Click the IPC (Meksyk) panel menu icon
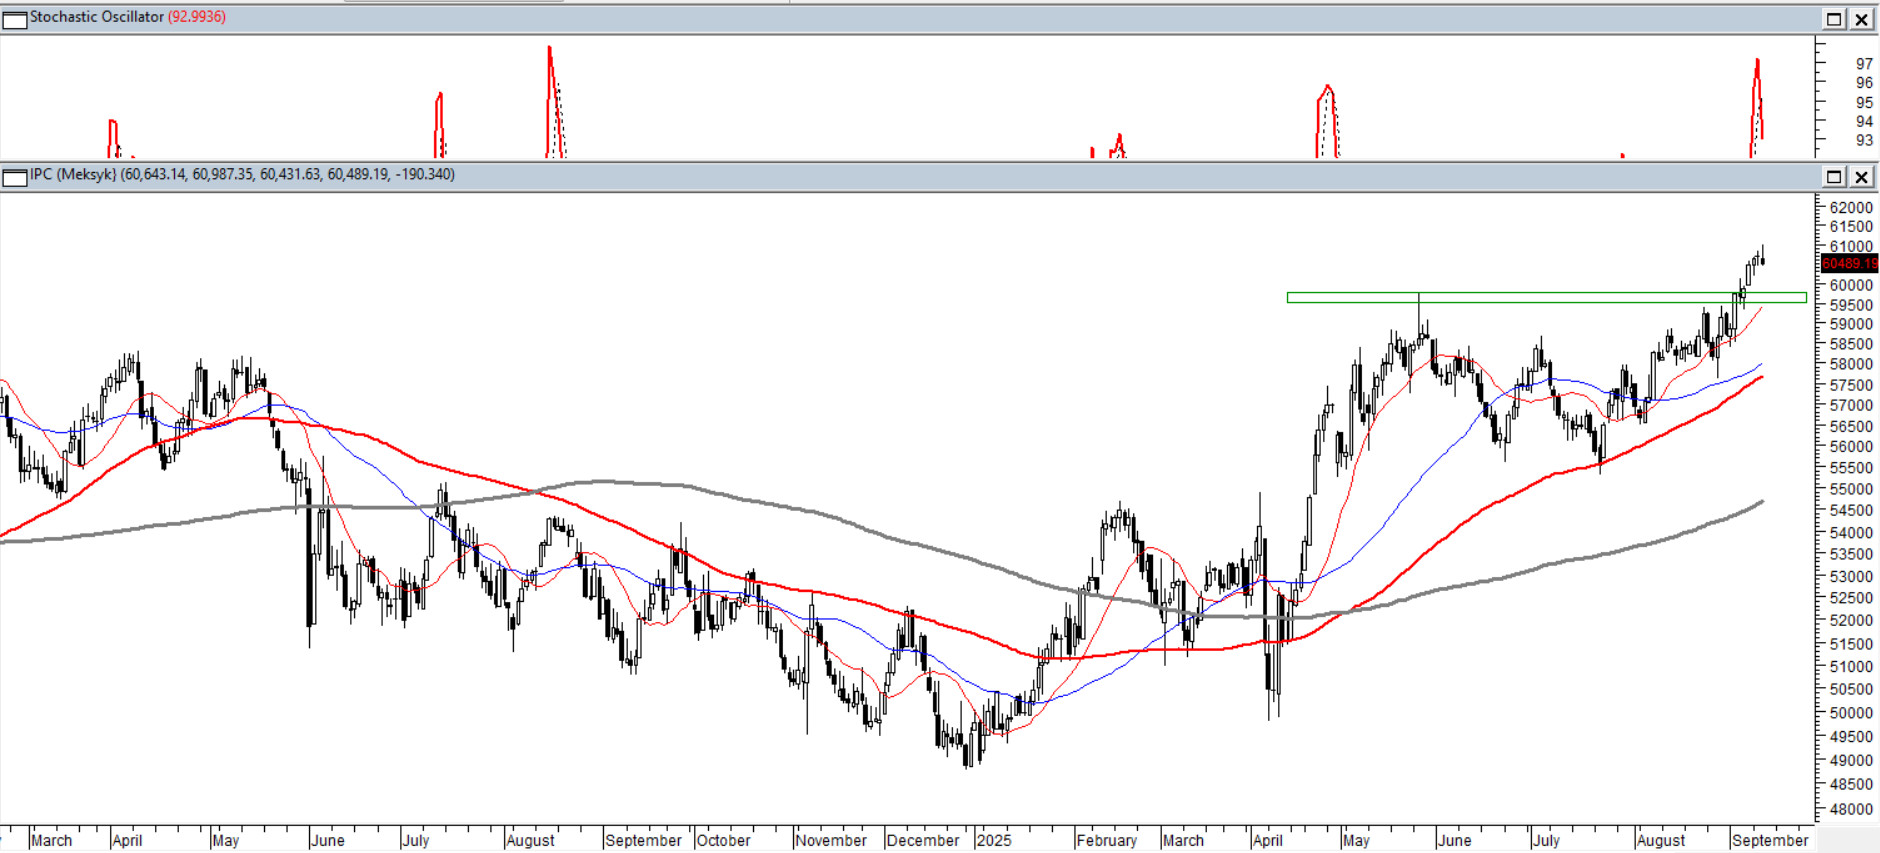 click(x=14, y=178)
